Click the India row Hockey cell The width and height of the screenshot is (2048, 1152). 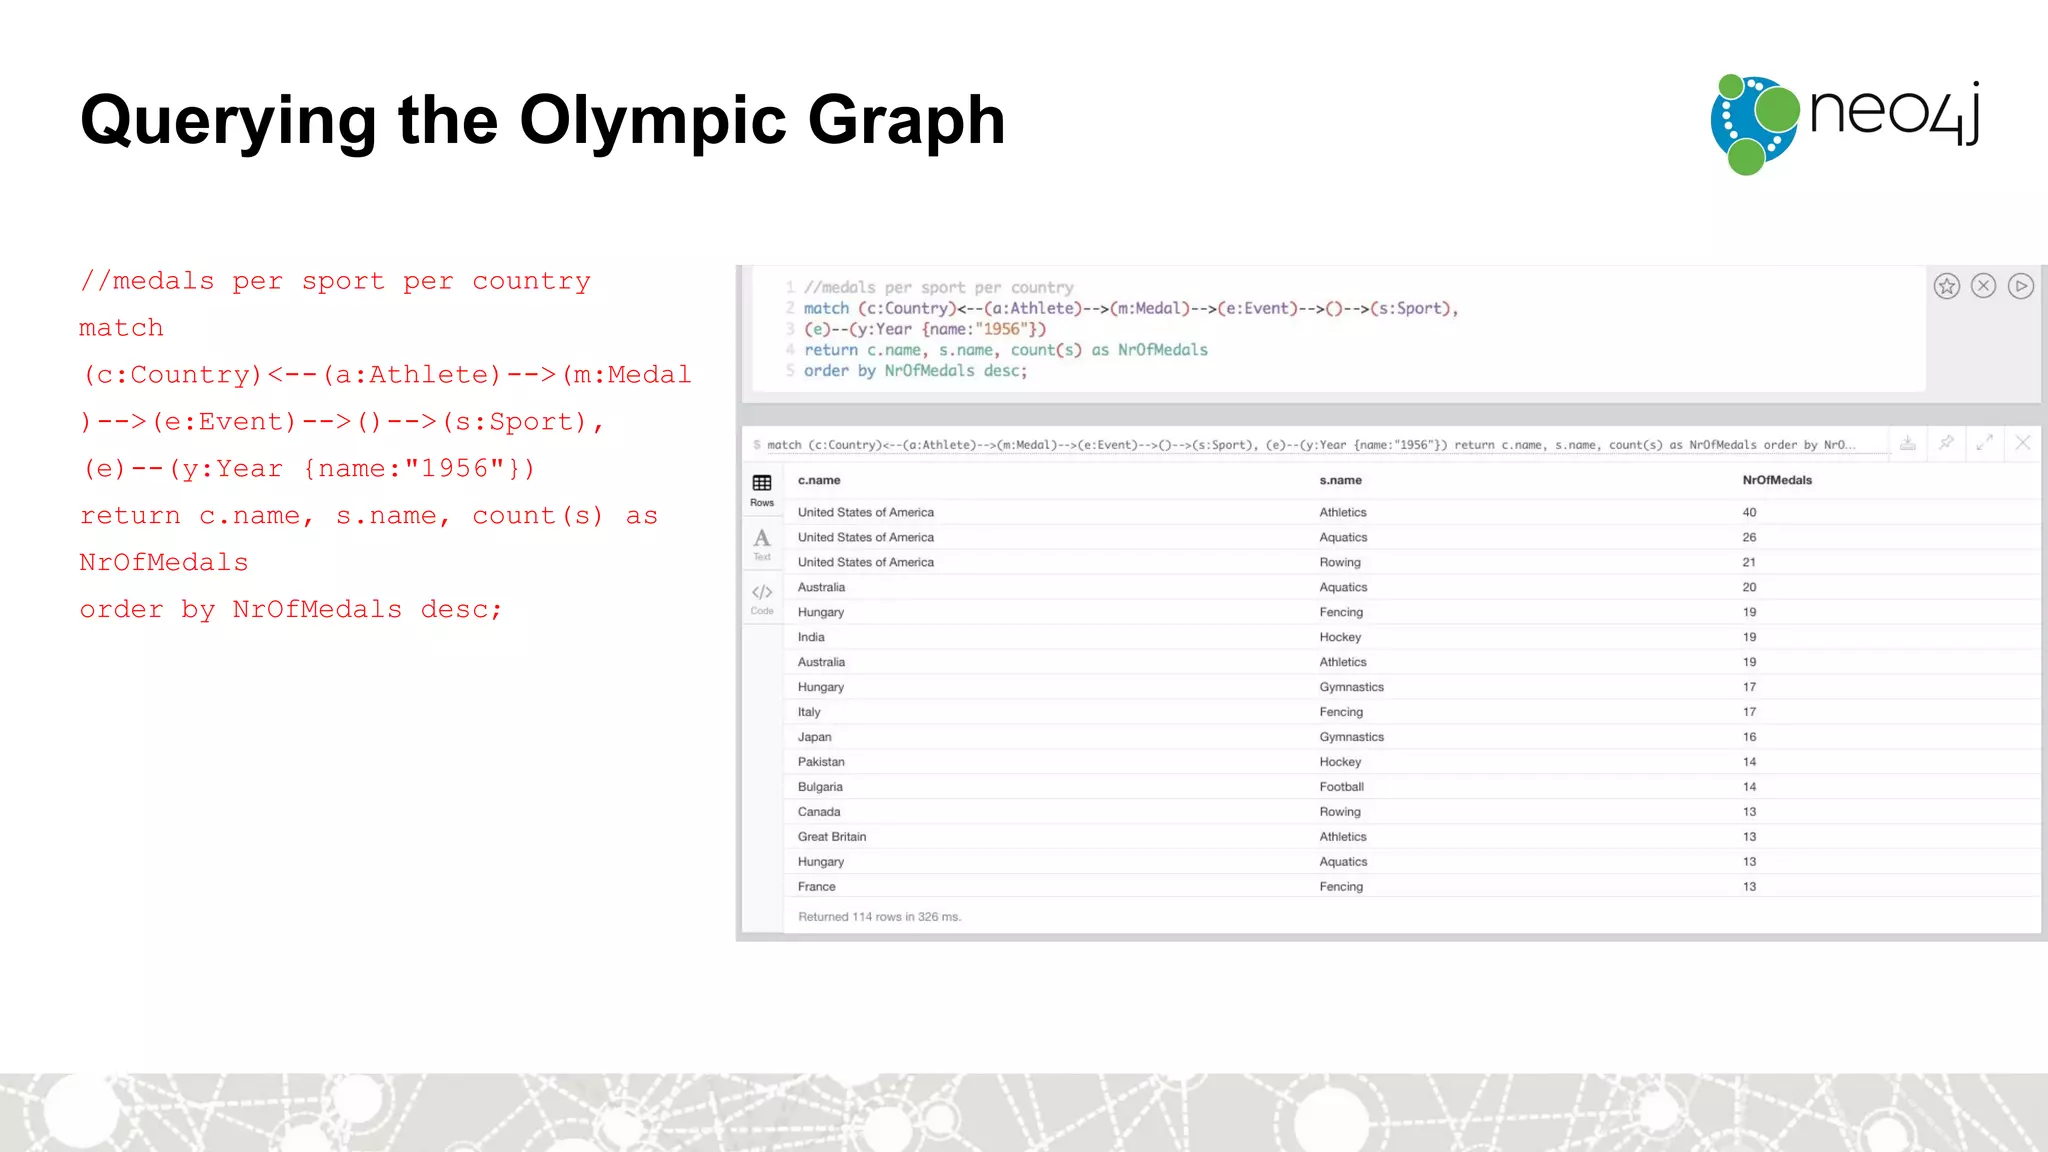point(1340,637)
